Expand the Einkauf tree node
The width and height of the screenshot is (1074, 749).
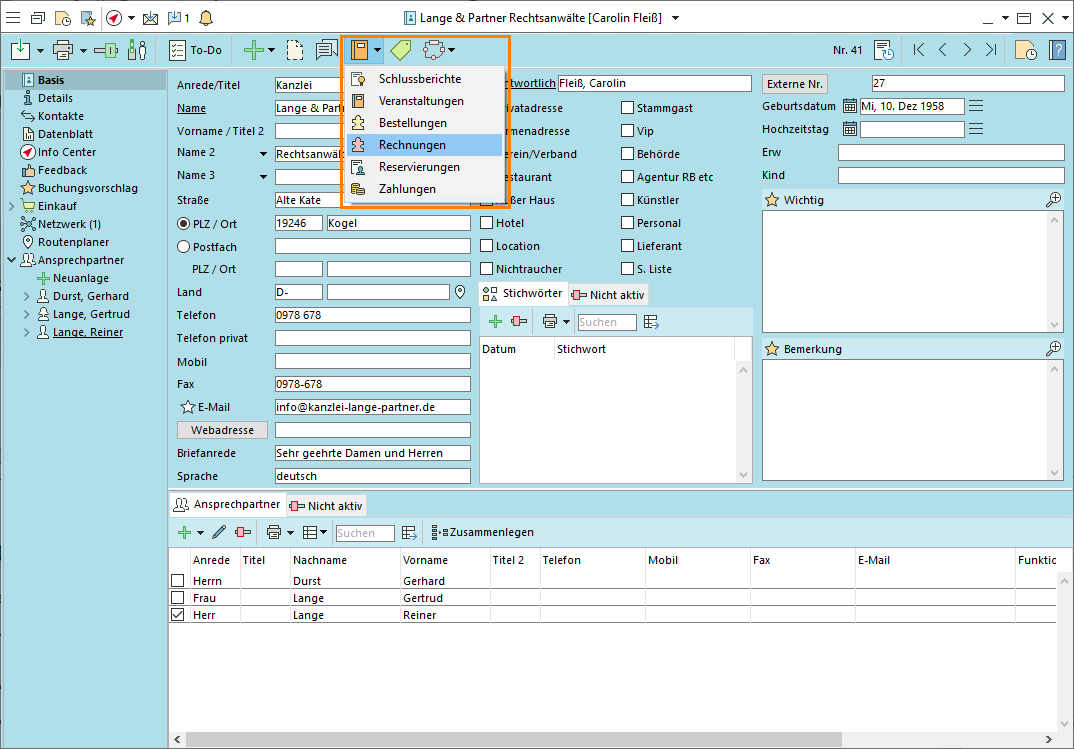pos(11,206)
